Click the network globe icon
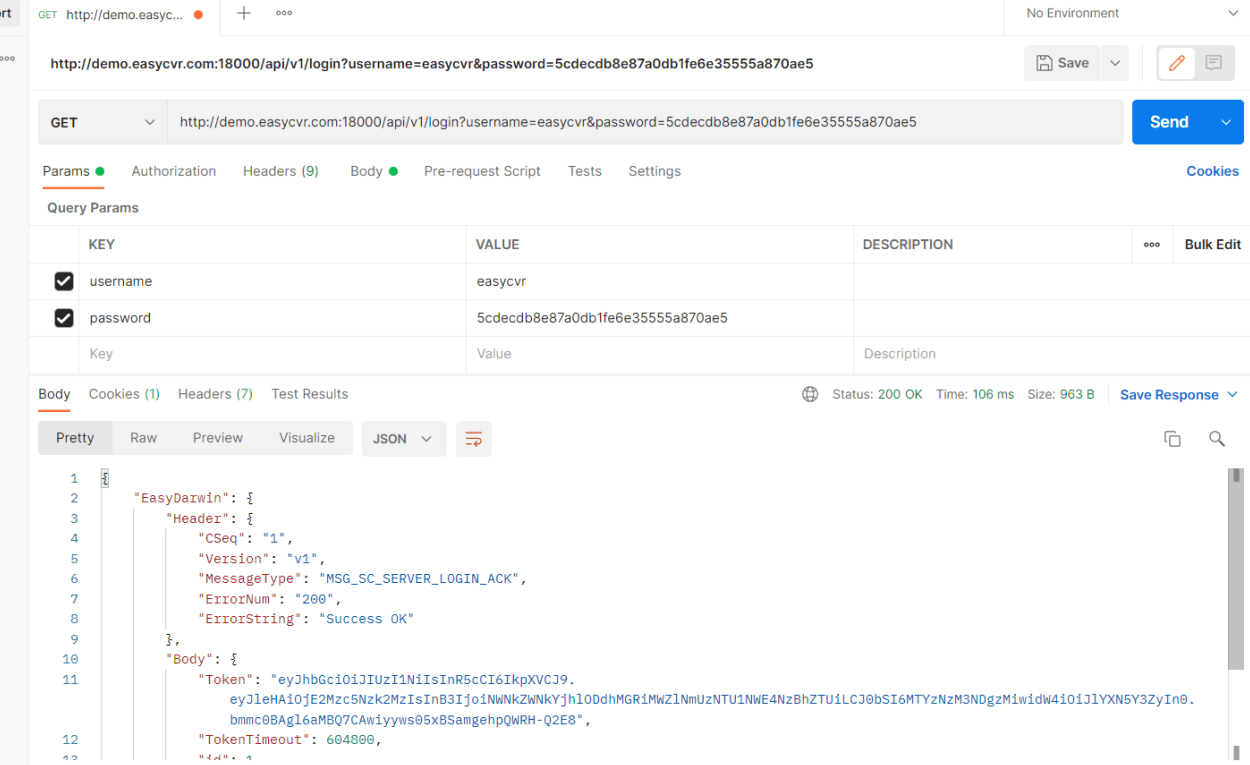Image resolution: width=1250 pixels, height=765 pixels. coord(810,395)
